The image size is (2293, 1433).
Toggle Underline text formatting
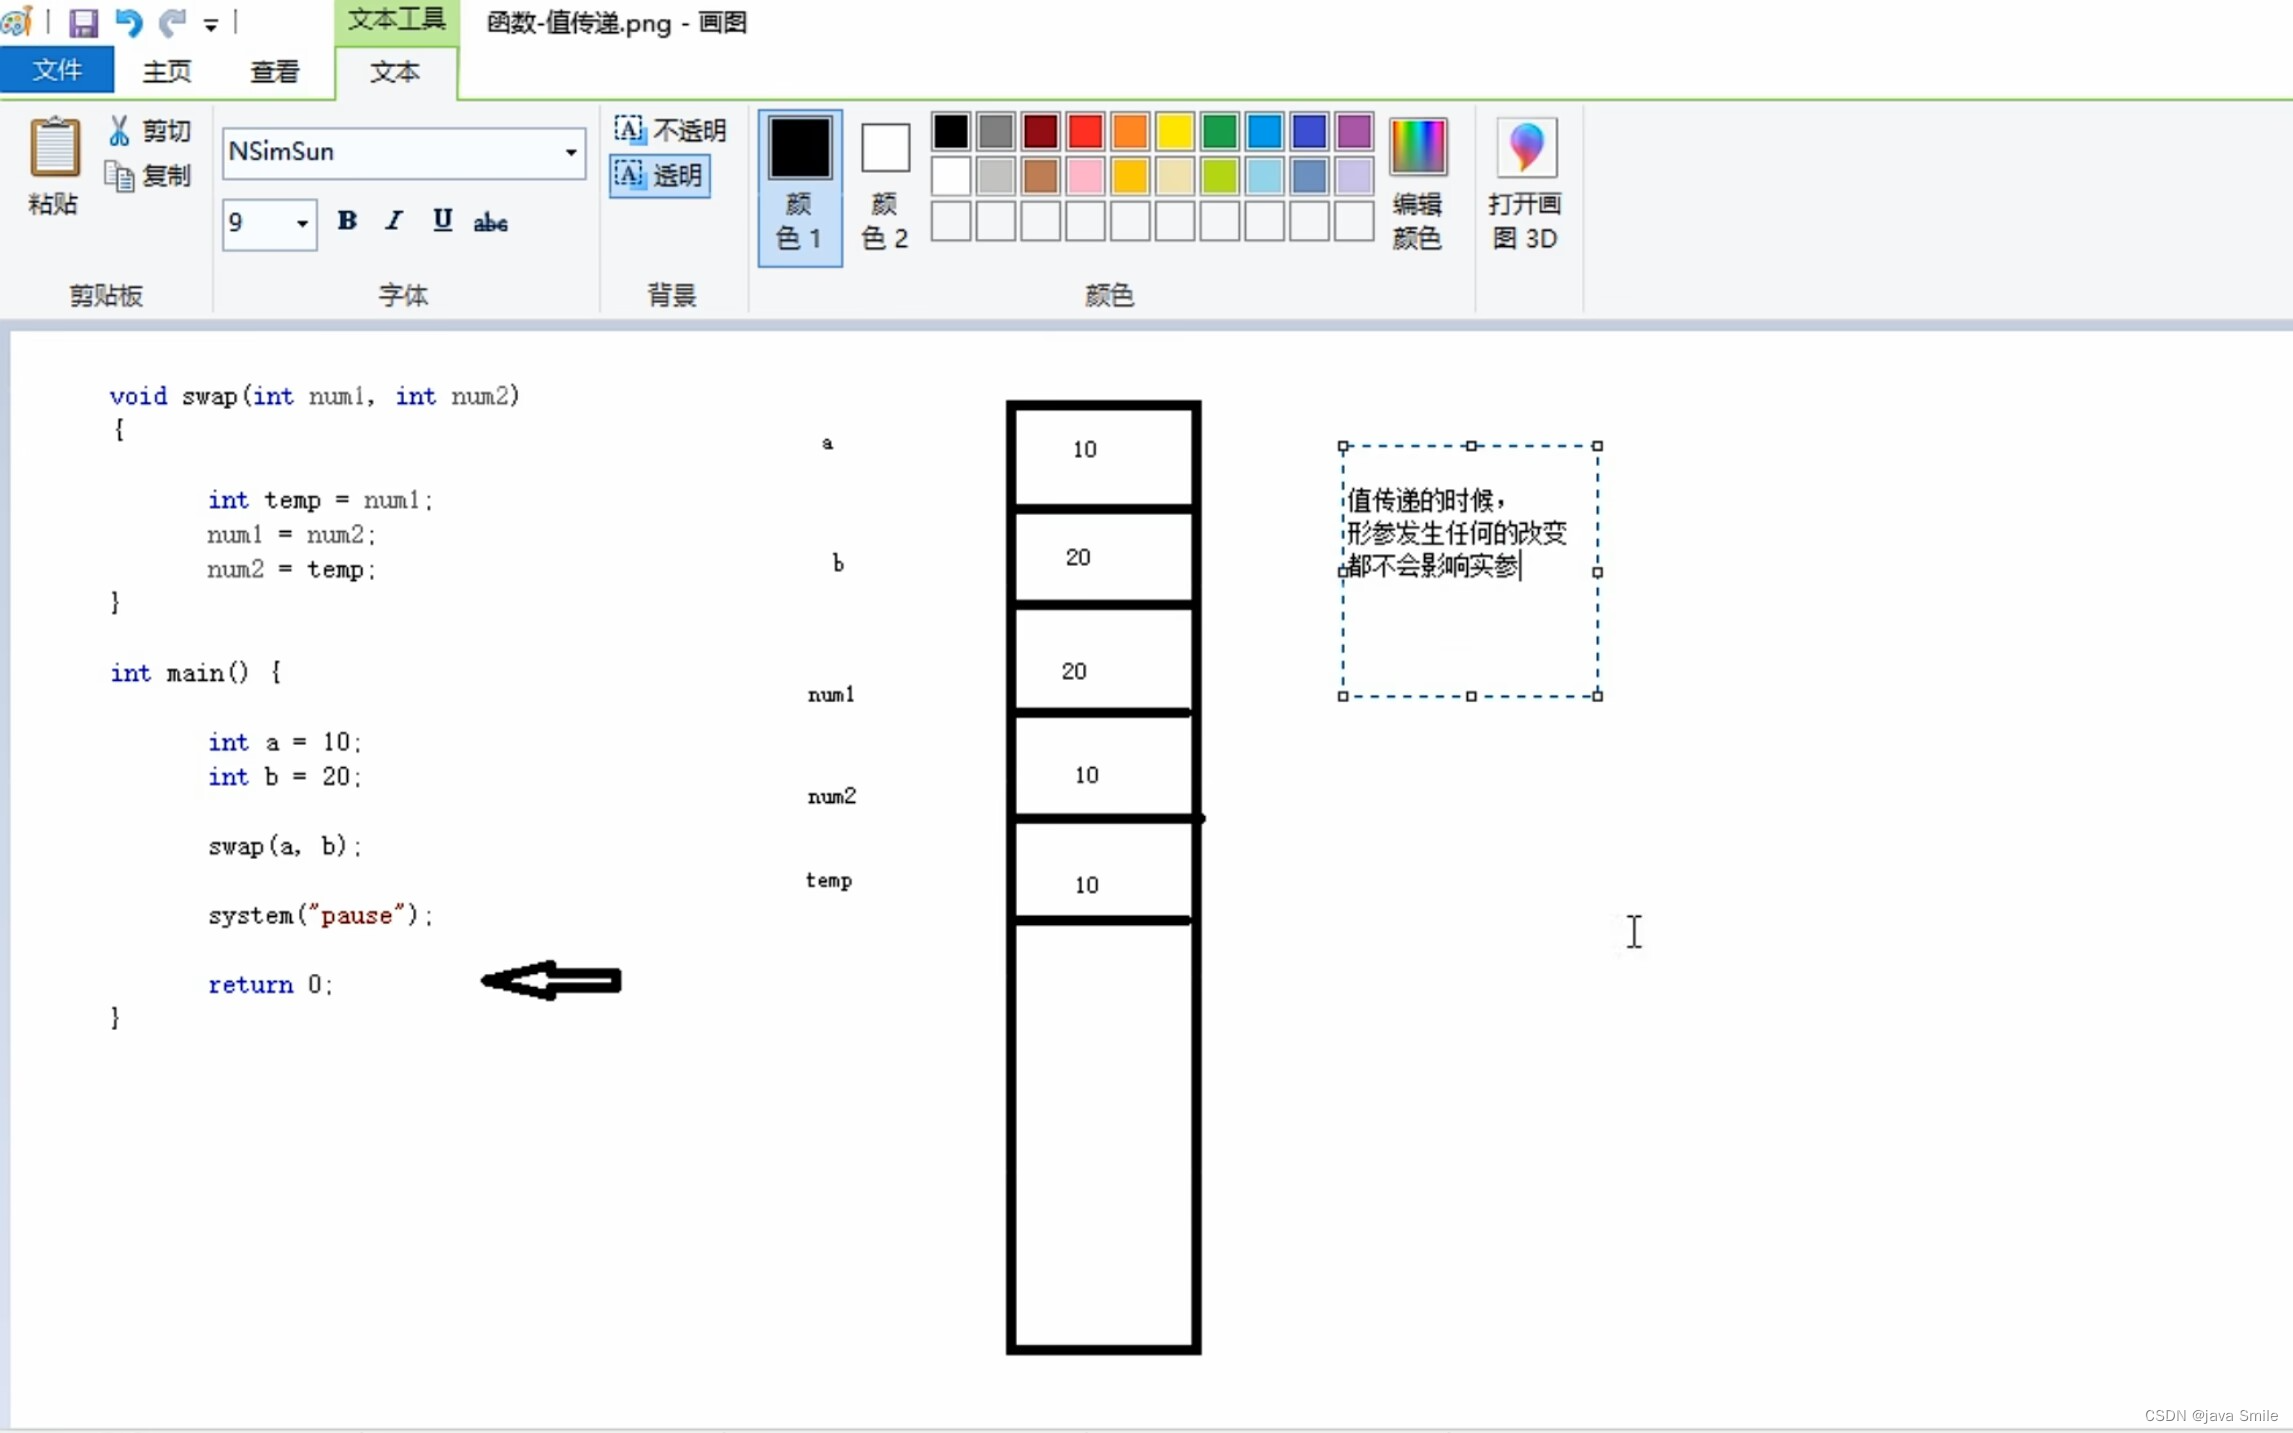pyautogui.click(x=442, y=221)
